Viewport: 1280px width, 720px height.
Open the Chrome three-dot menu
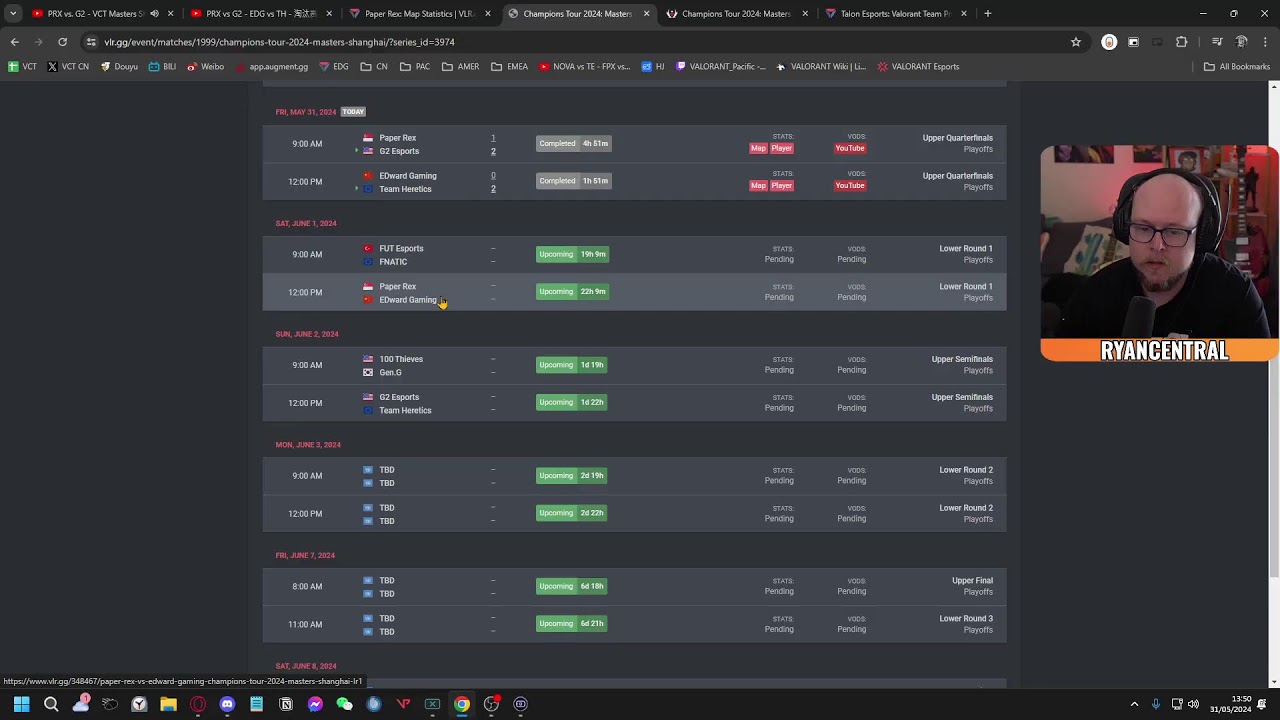click(x=1265, y=42)
